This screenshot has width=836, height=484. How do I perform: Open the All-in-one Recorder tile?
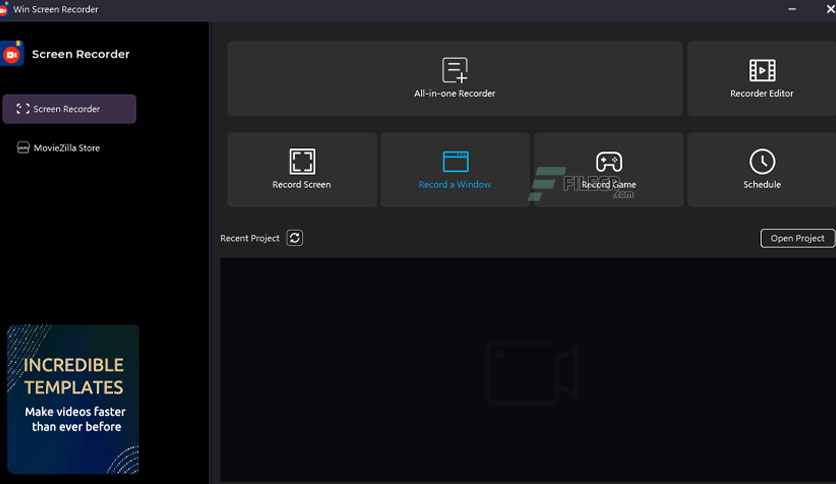tap(455, 78)
